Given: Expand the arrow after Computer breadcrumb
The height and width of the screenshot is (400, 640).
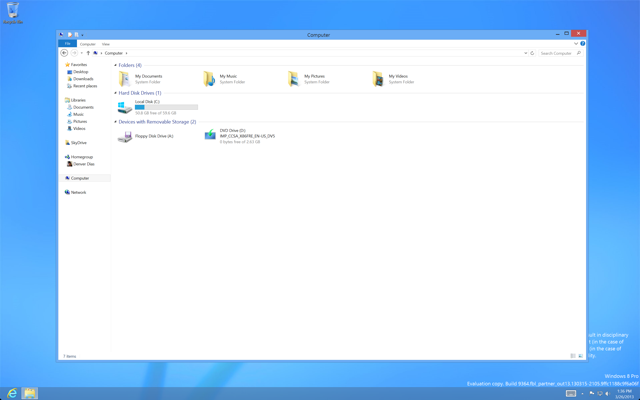Looking at the screenshot, I should (127, 53).
